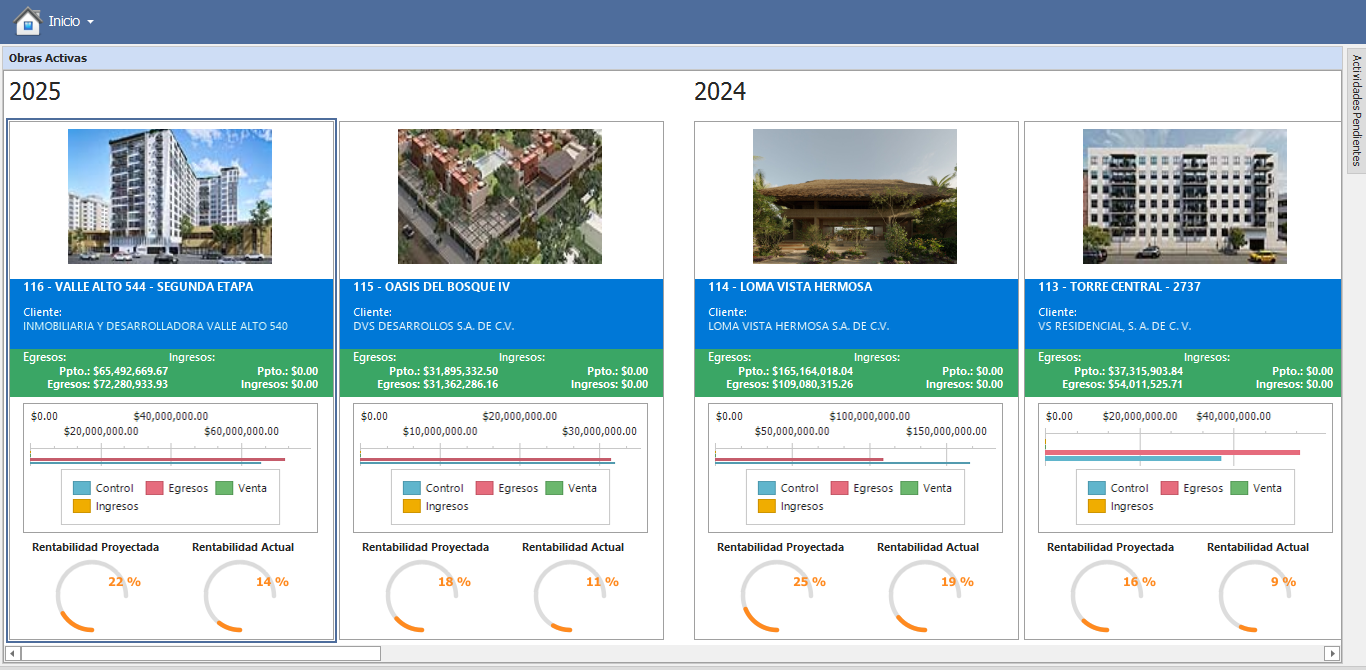This screenshot has height=670, width=1366.
Task: Click the Control legend swatch in the Valle Alto card
Action: [x=82, y=488]
